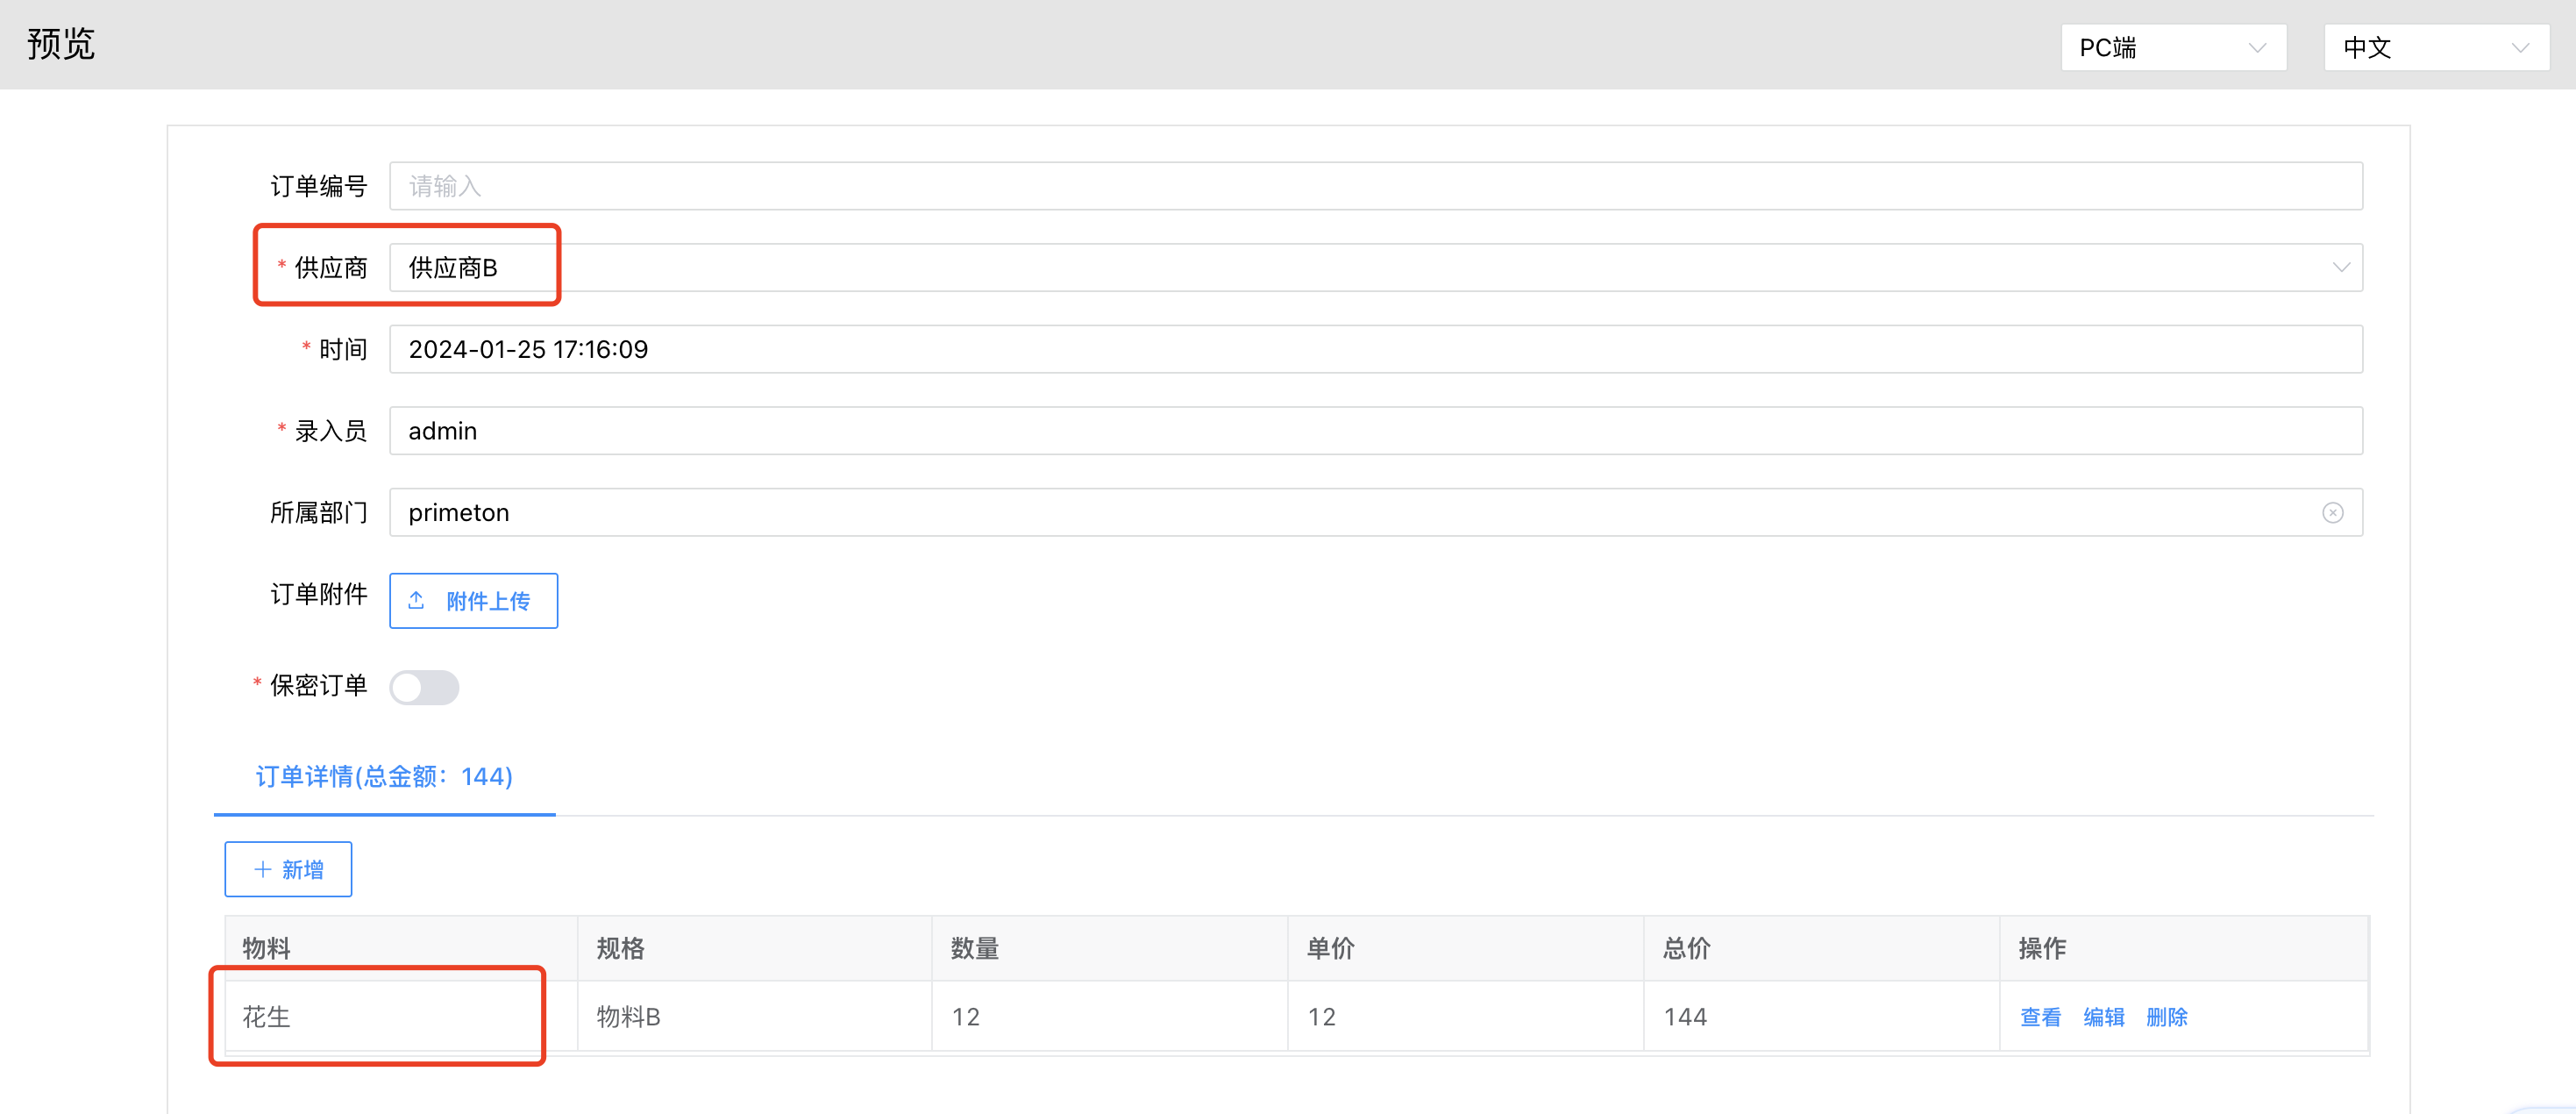Viewport: 2576px width, 1114px height.
Task: Click the 查看 link in 花生 row
Action: (2040, 1017)
